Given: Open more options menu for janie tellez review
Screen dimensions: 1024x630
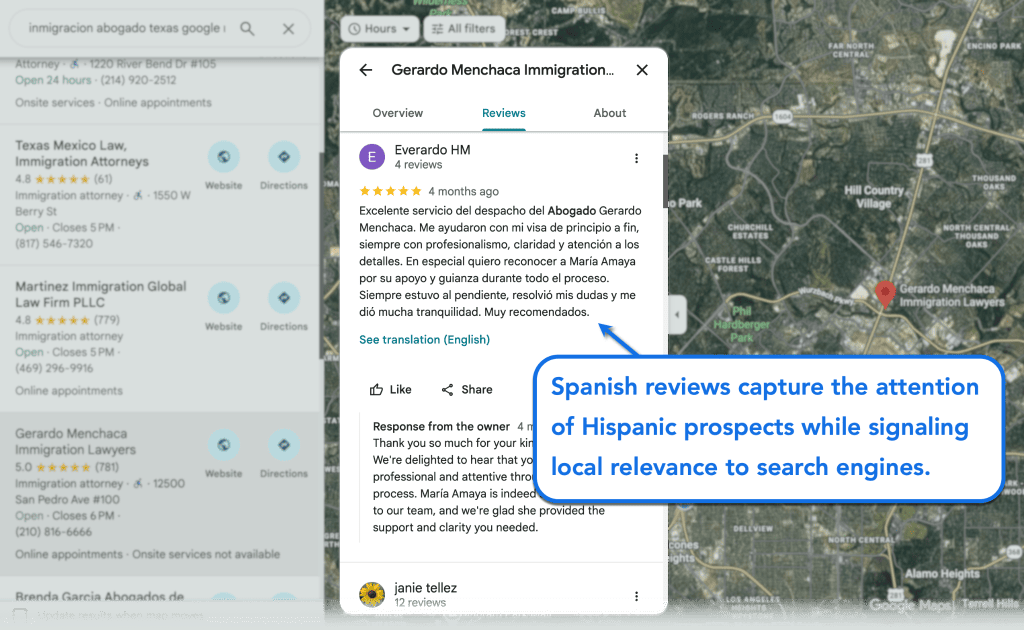Looking at the screenshot, I should [x=636, y=596].
